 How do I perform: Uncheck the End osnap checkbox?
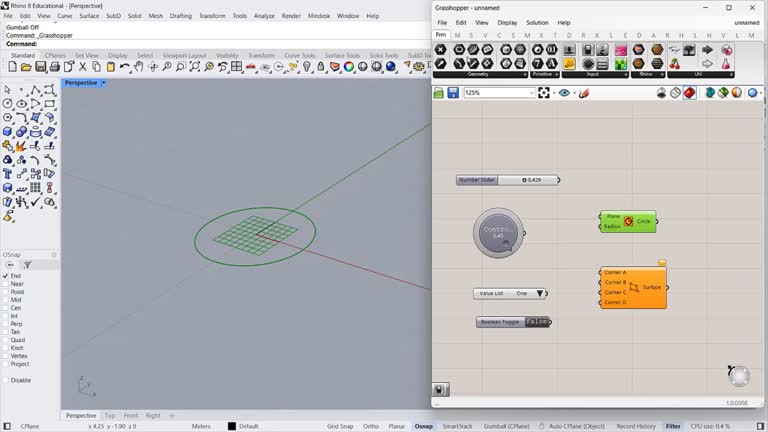tap(6, 276)
